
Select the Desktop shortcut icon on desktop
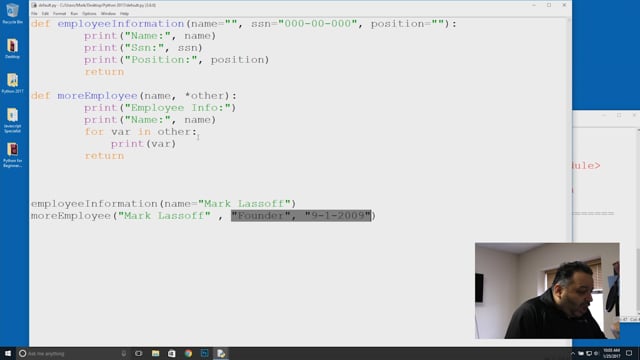(x=12, y=49)
